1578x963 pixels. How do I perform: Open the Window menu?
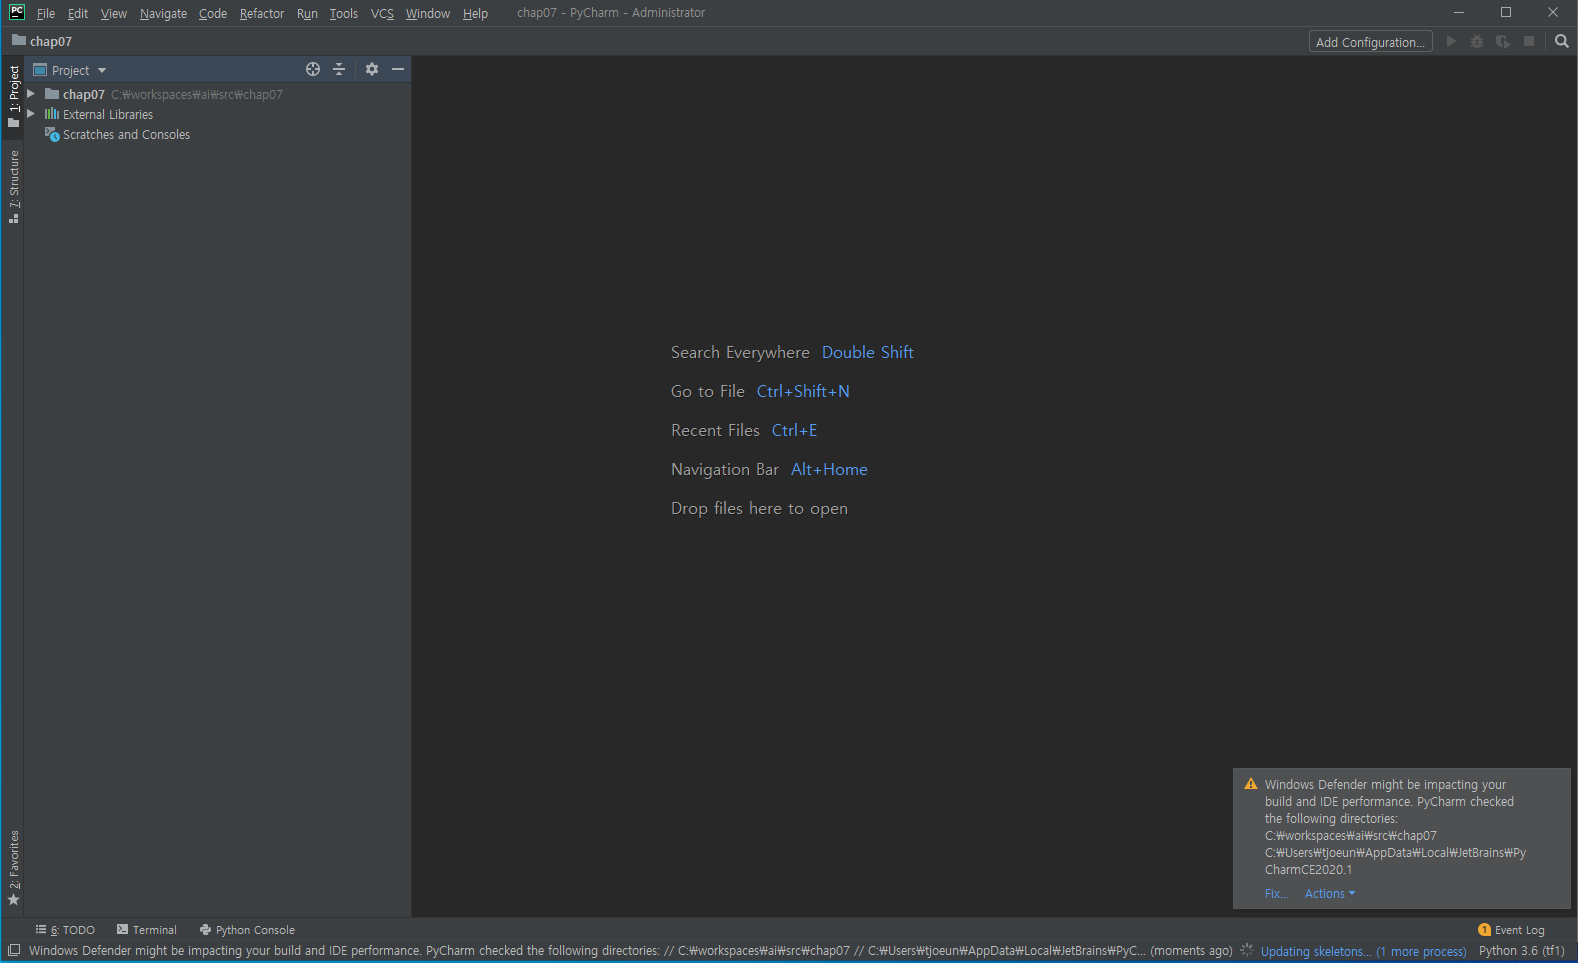tap(428, 13)
